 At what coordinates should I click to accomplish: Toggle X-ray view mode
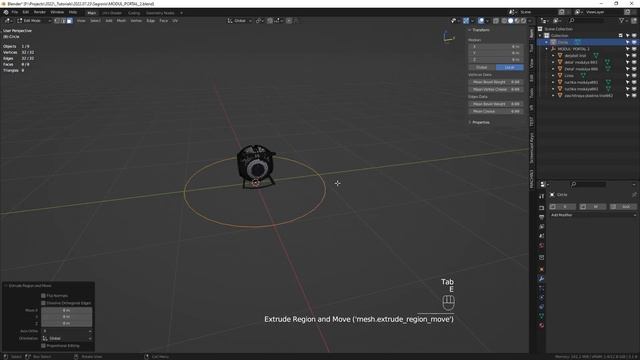496,20
